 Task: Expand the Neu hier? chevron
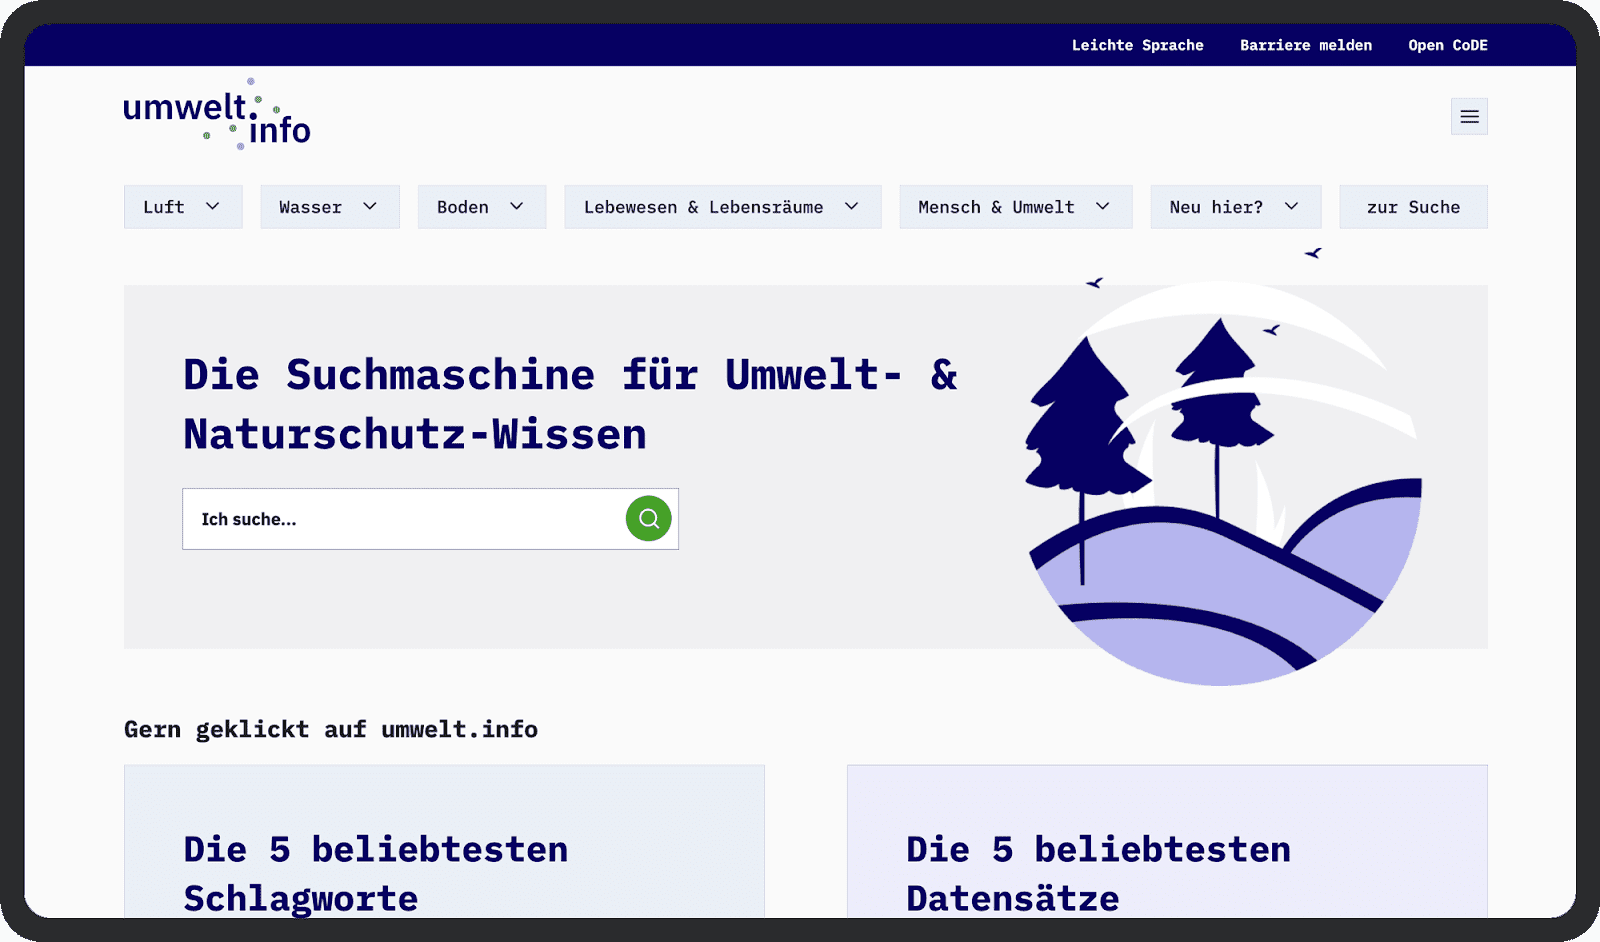tap(1292, 207)
